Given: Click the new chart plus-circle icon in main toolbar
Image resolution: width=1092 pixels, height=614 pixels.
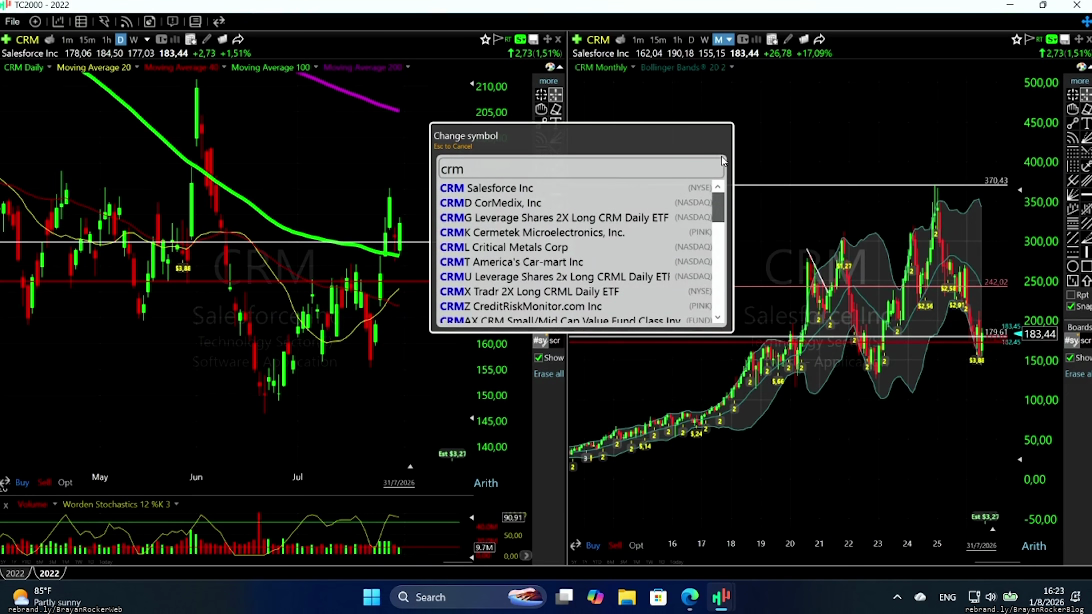Looking at the screenshot, I should pos(35,22).
